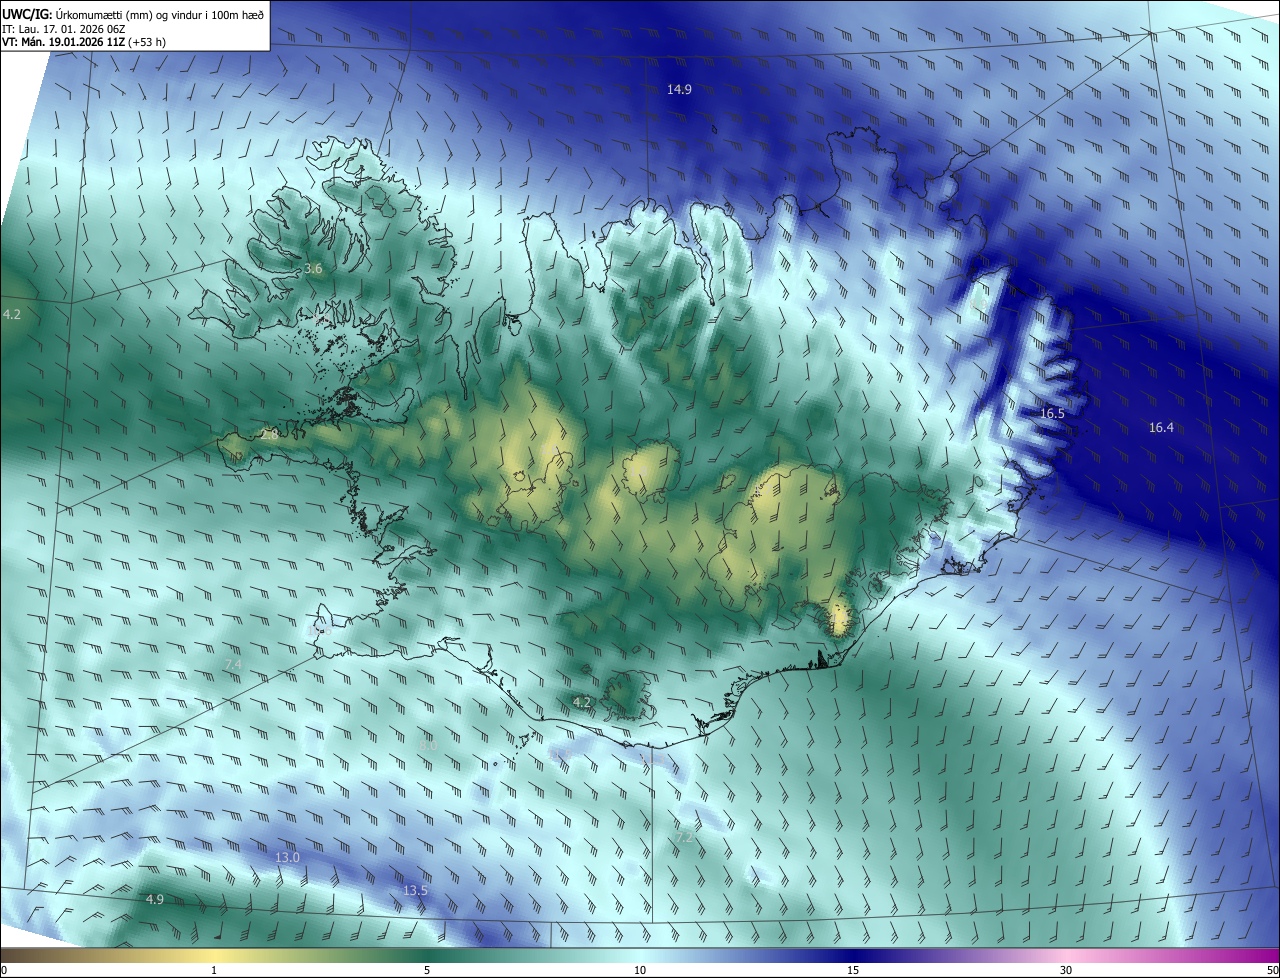Image resolution: width=1280 pixels, height=978 pixels.
Task: Click the 16.4 value label in the eastern sea
Action: click(1161, 427)
